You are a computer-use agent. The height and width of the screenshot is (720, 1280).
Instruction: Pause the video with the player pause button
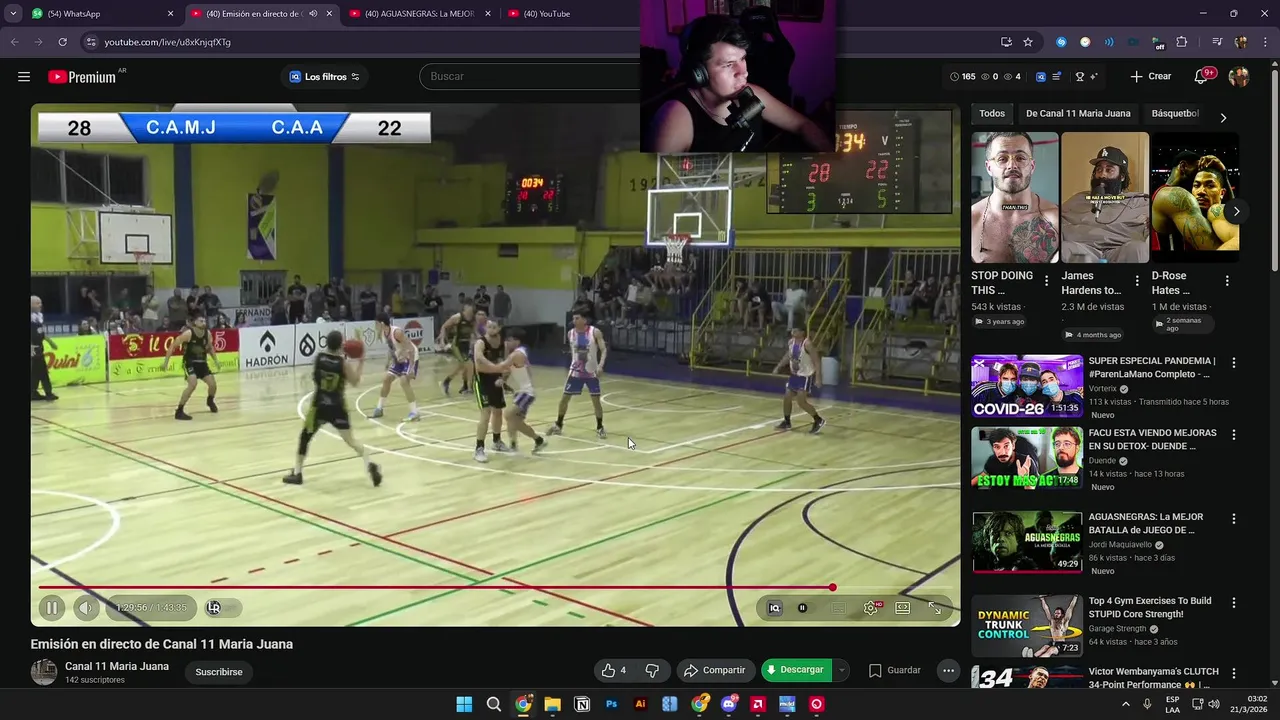click(x=52, y=607)
